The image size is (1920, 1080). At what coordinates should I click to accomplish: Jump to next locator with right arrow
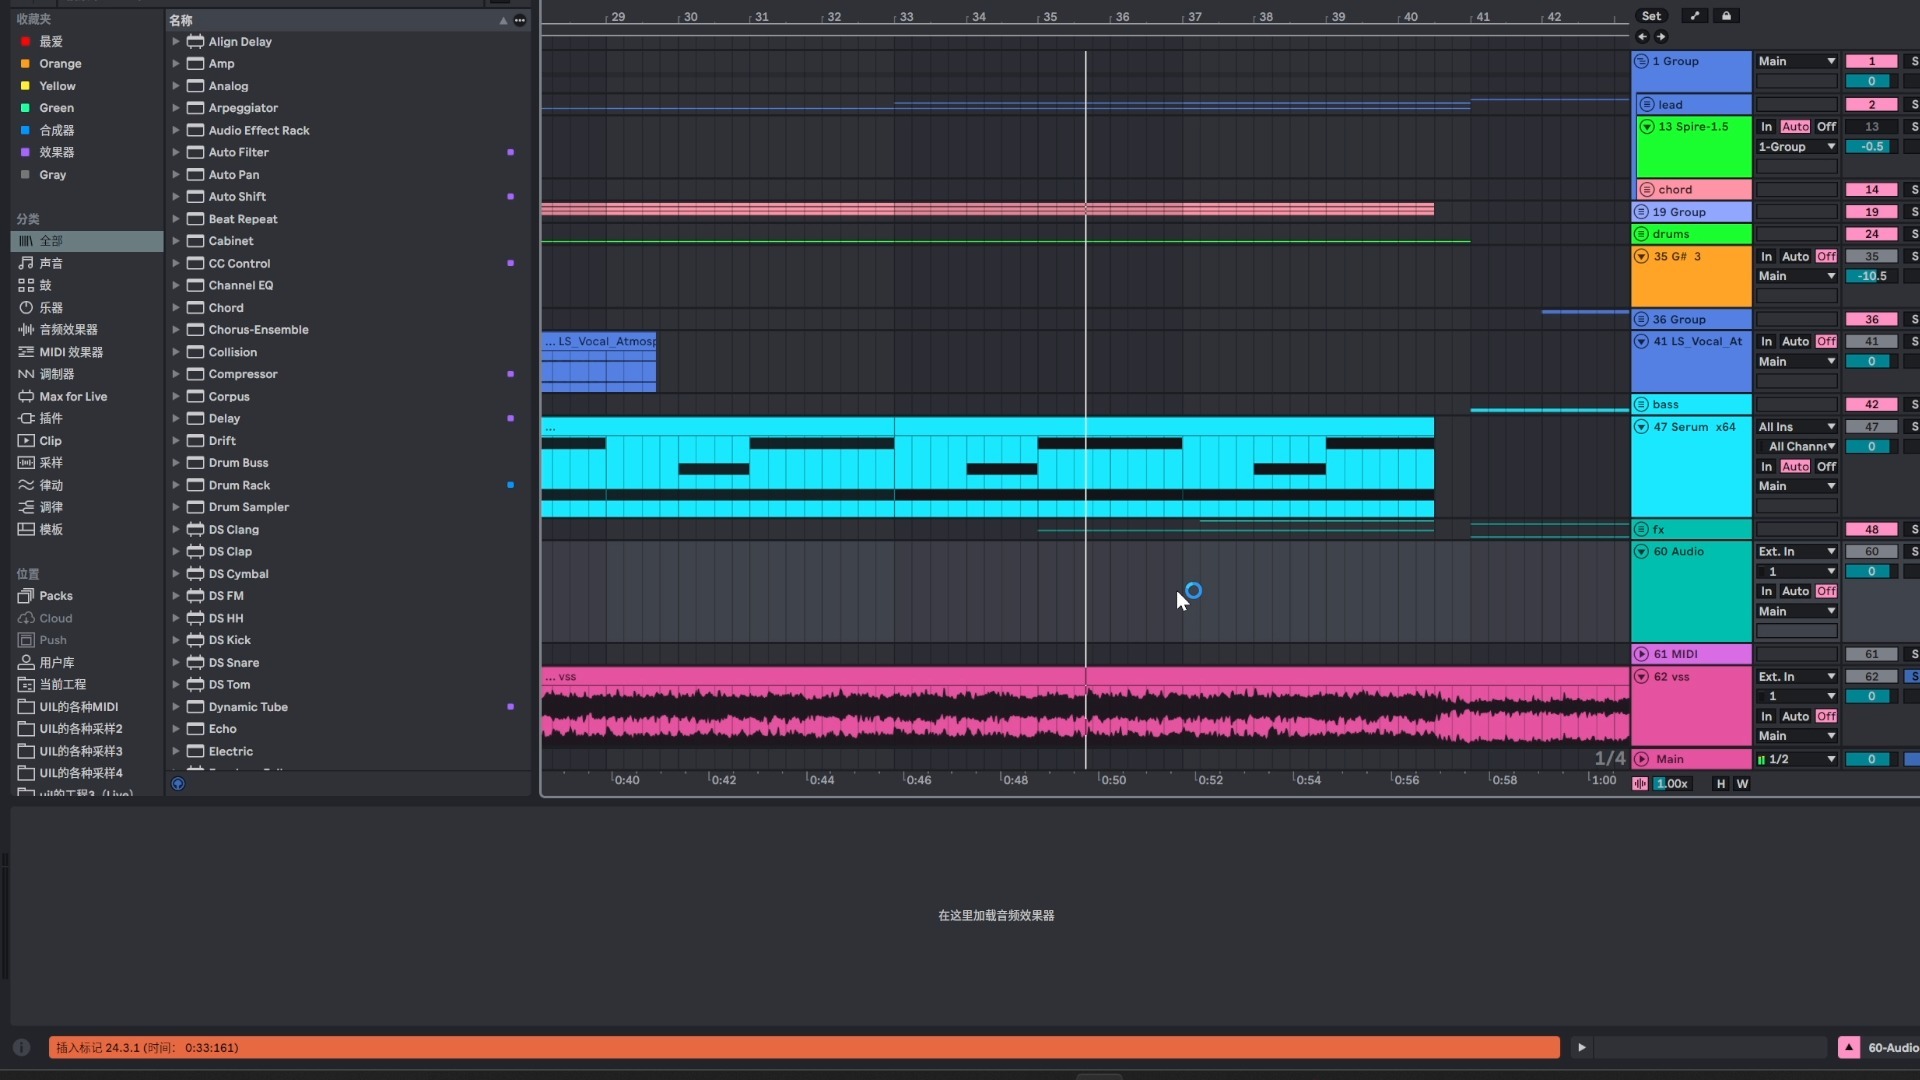(x=1661, y=37)
